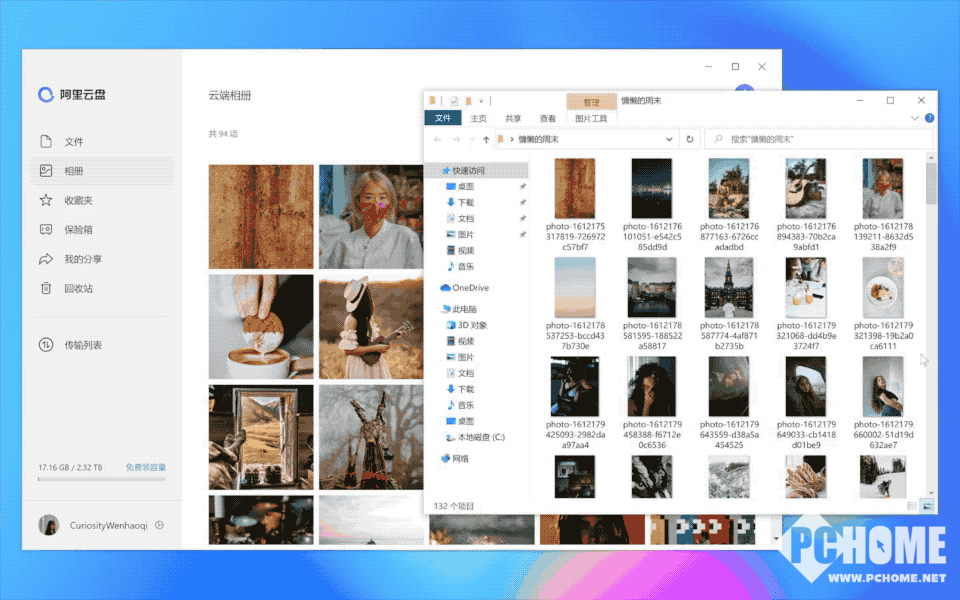This screenshot has height=600, width=960.
Task: Go up one folder level in Explorer
Action: click(x=486, y=140)
